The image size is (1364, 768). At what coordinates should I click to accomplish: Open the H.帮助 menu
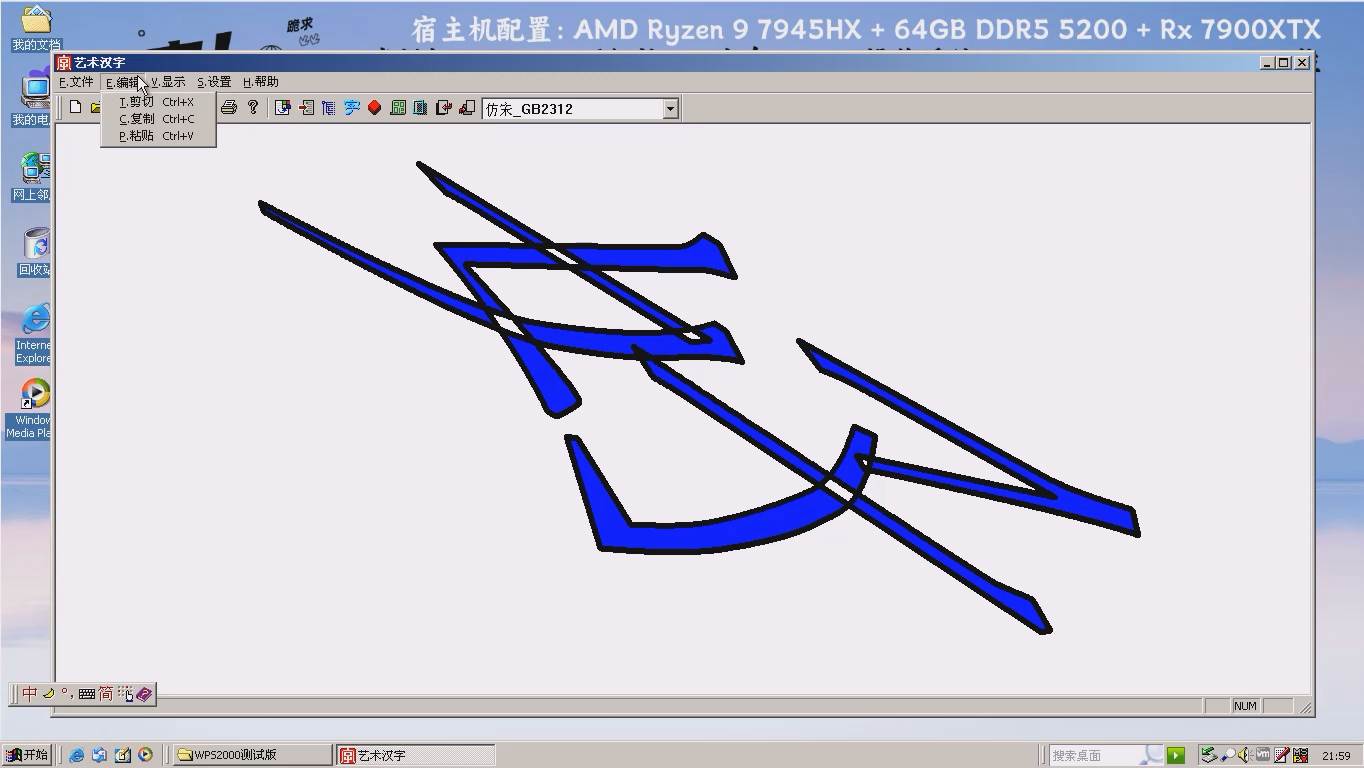(261, 82)
